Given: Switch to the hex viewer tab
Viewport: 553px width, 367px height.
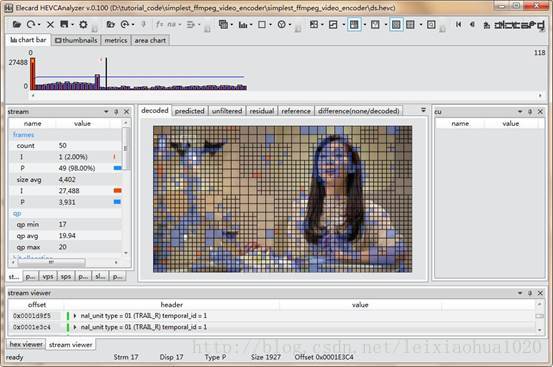Looking at the screenshot, I should 26,344.
